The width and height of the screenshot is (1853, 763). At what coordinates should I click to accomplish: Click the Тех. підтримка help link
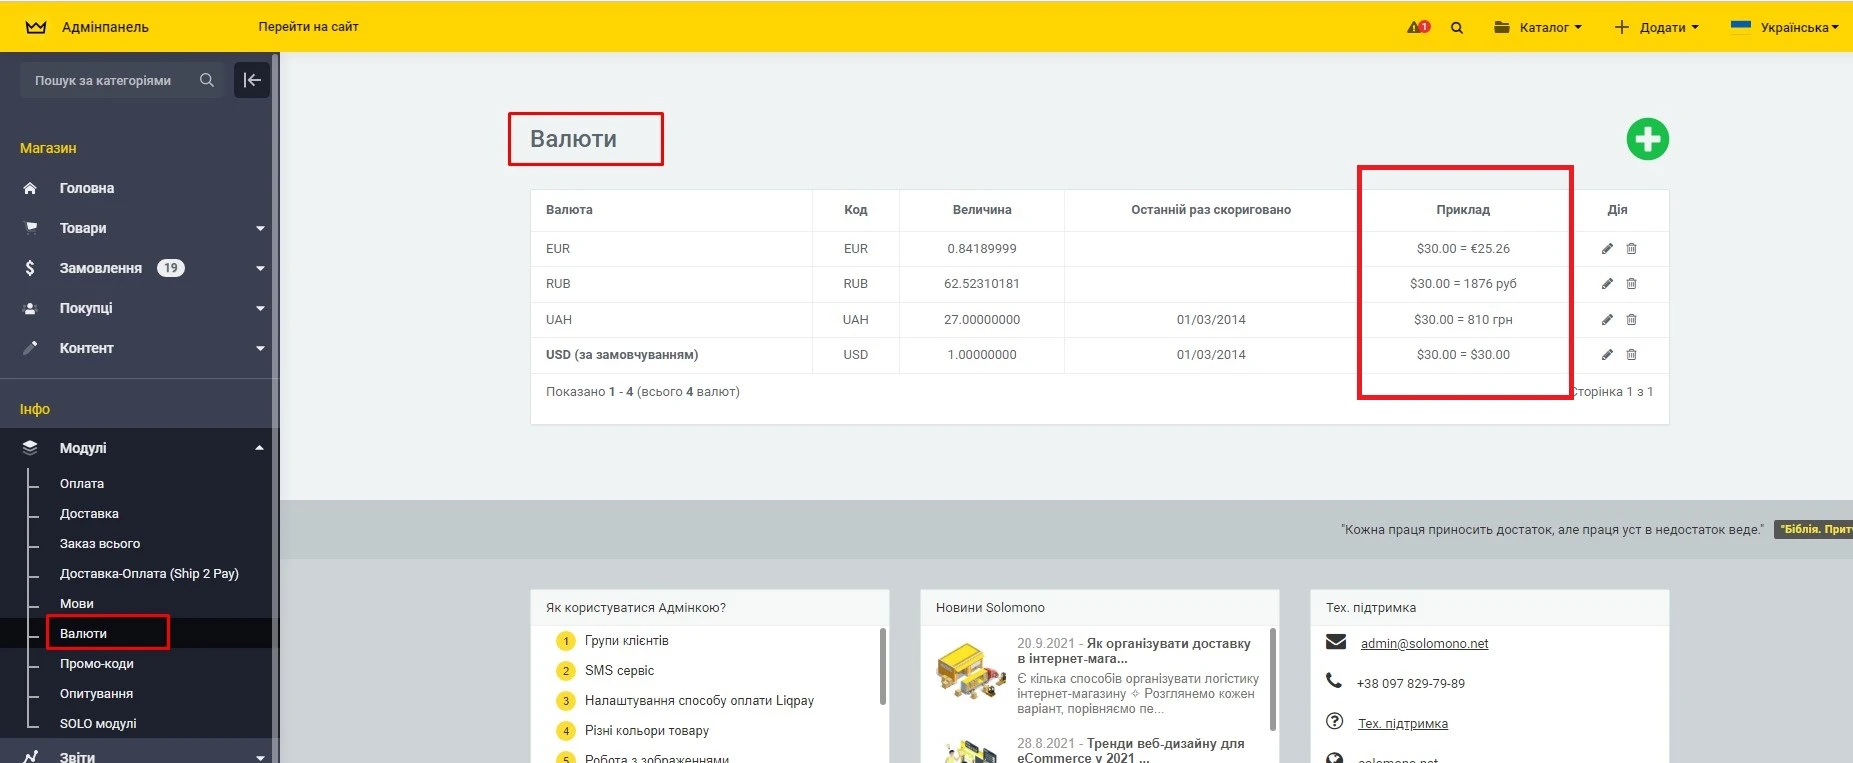tap(1403, 724)
